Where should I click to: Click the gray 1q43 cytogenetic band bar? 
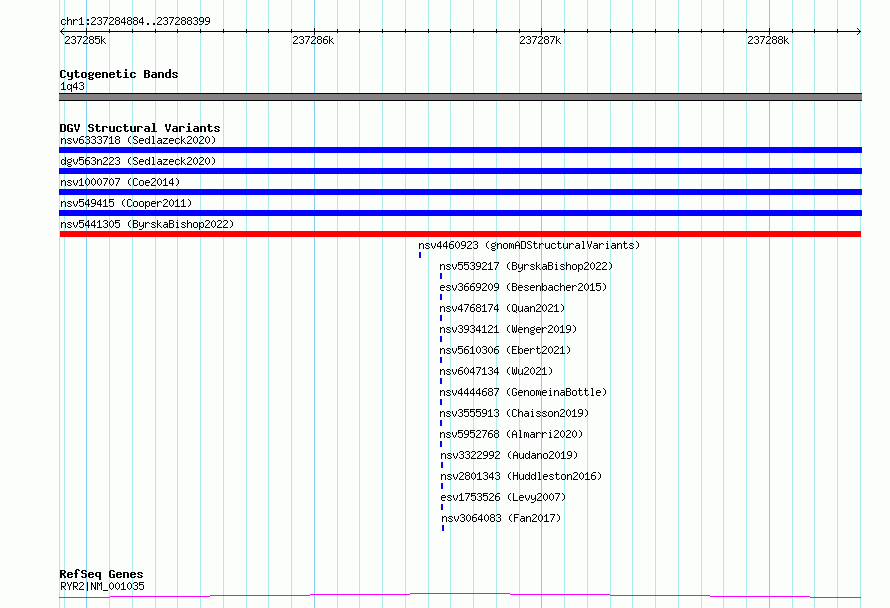[460, 97]
